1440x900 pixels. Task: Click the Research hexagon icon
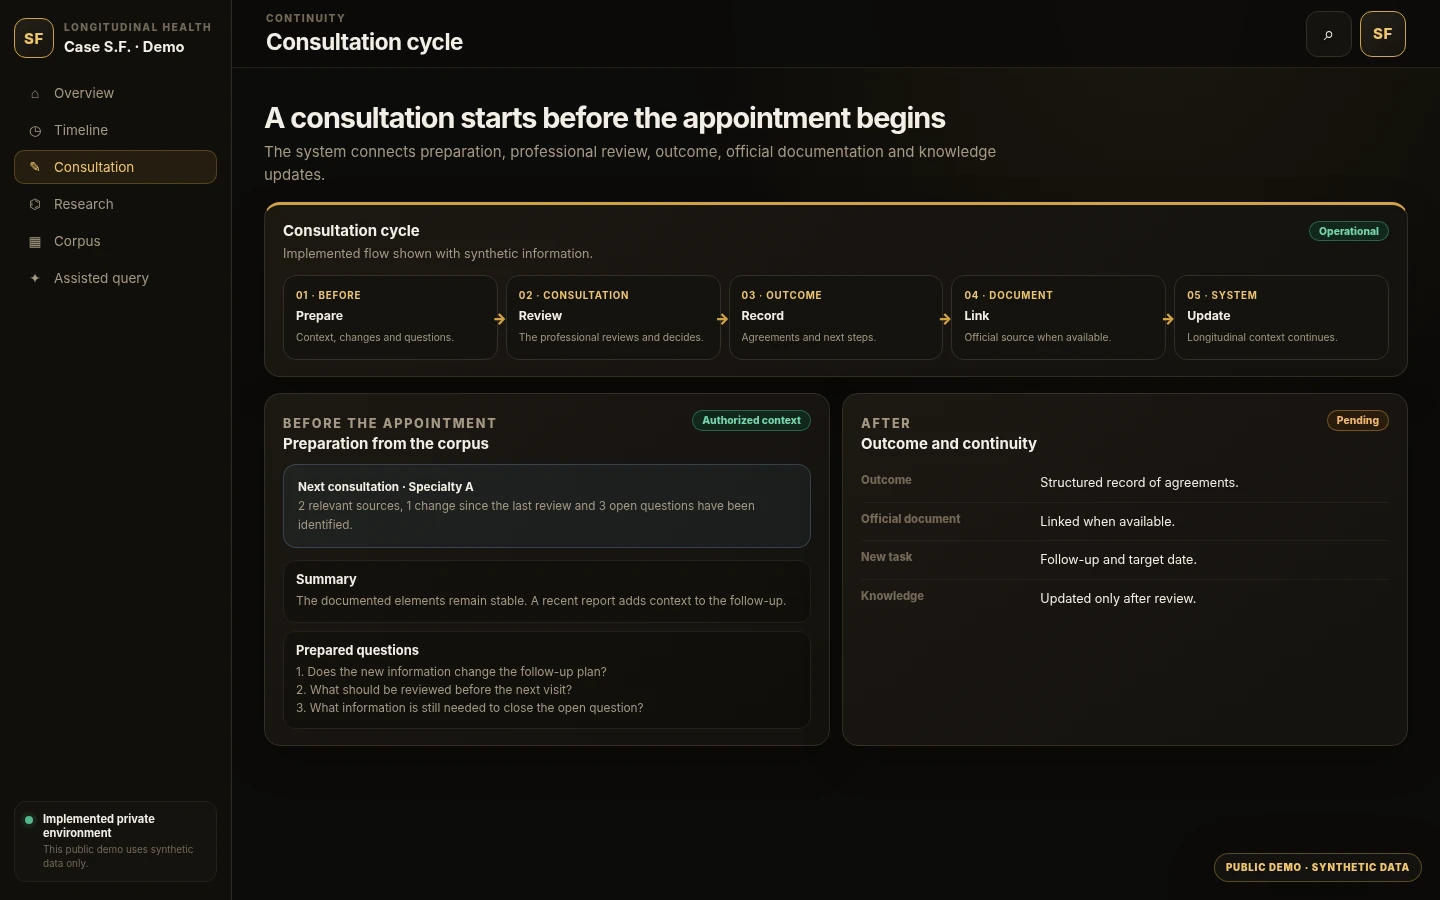(35, 204)
